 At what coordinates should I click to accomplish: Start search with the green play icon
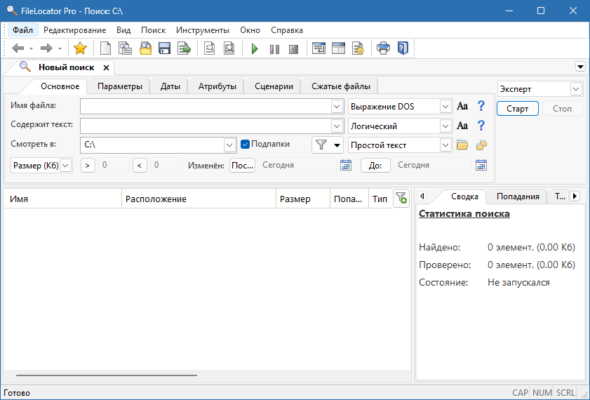pyautogui.click(x=255, y=49)
